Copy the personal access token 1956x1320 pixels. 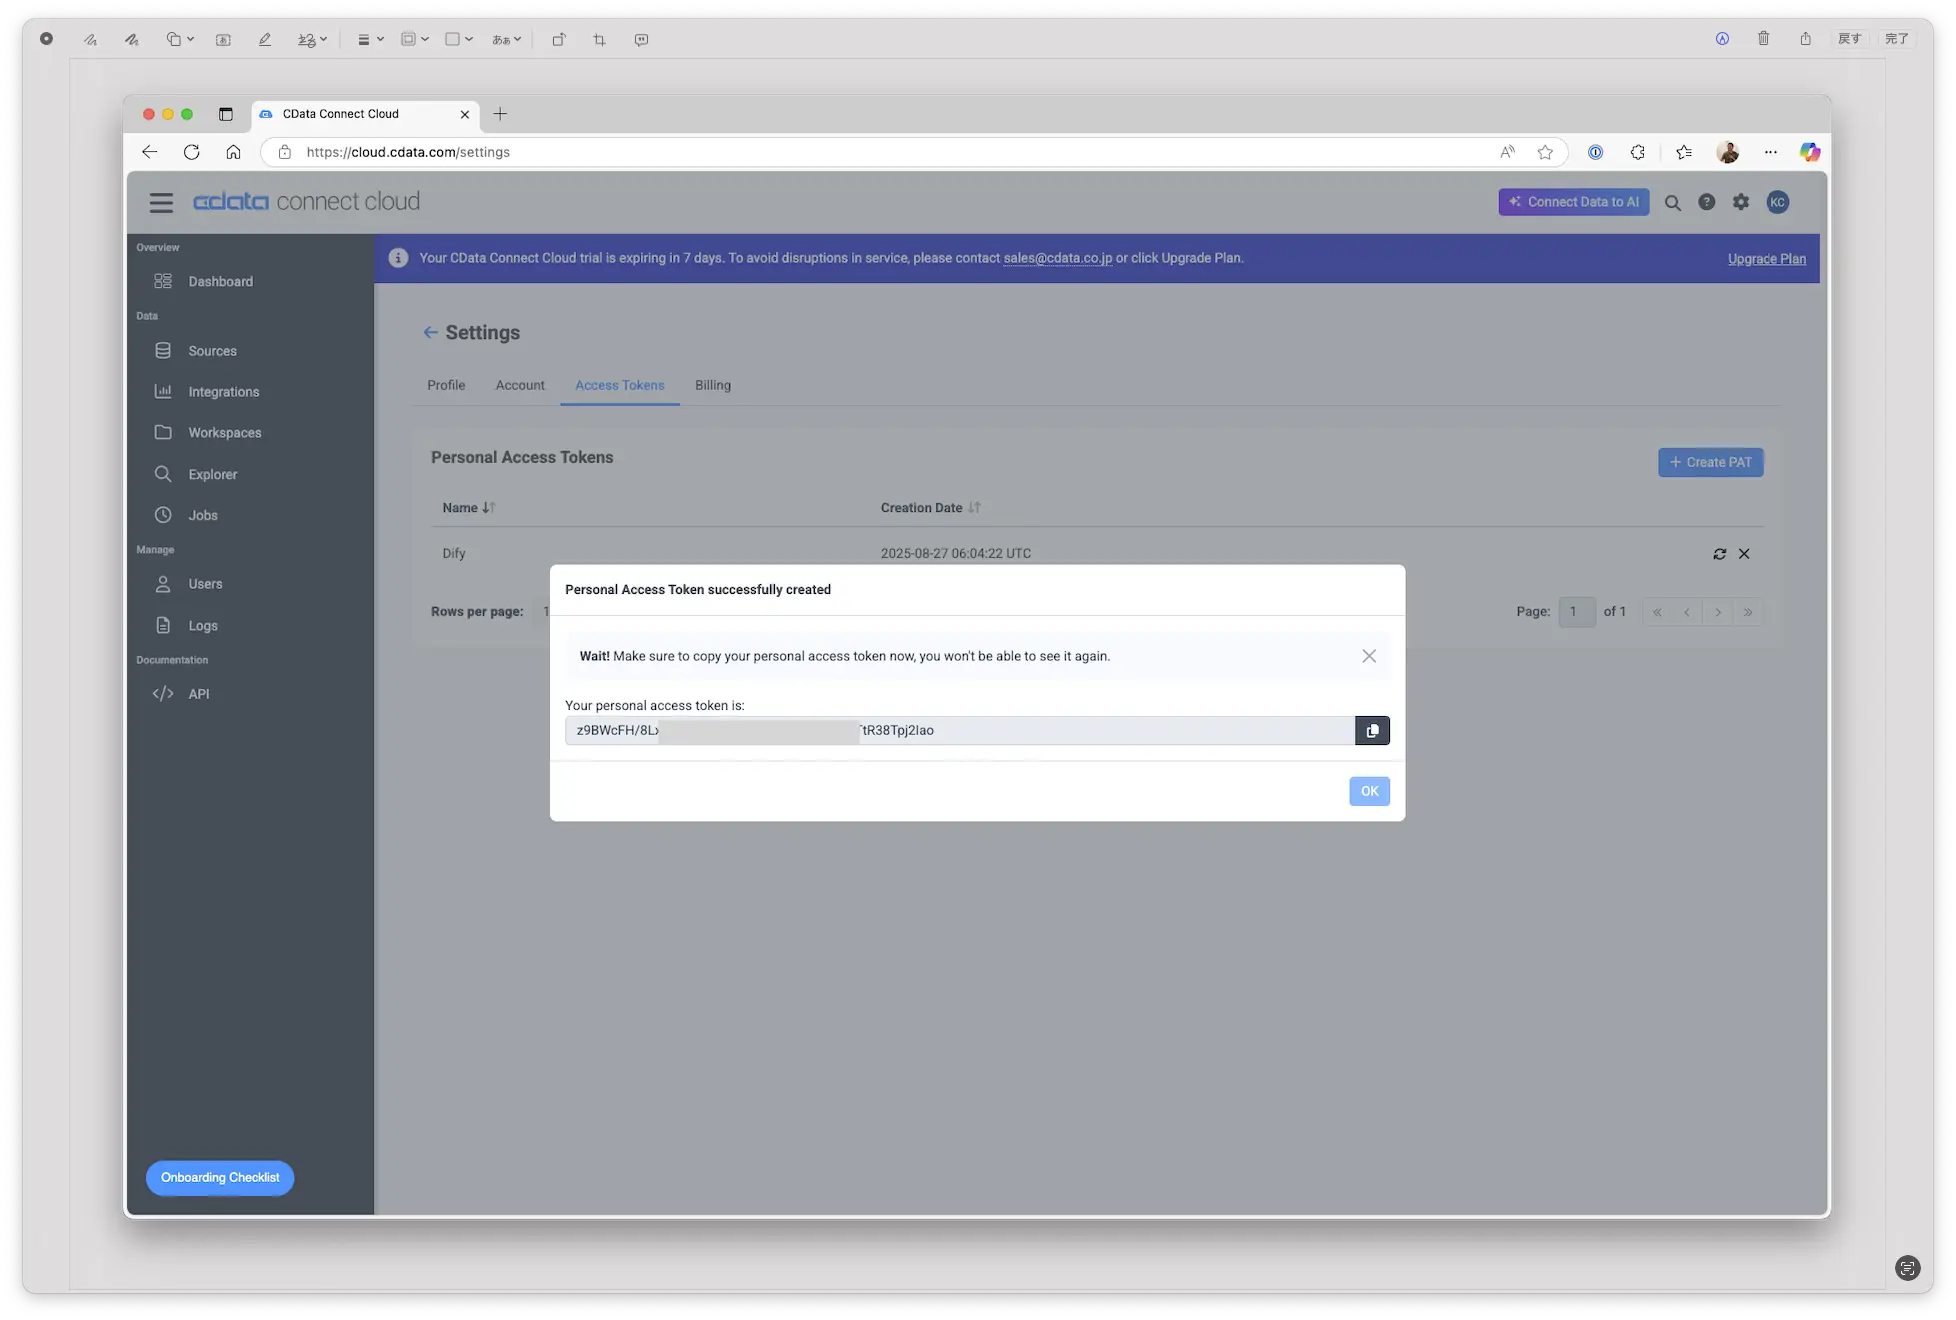coord(1372,731)
